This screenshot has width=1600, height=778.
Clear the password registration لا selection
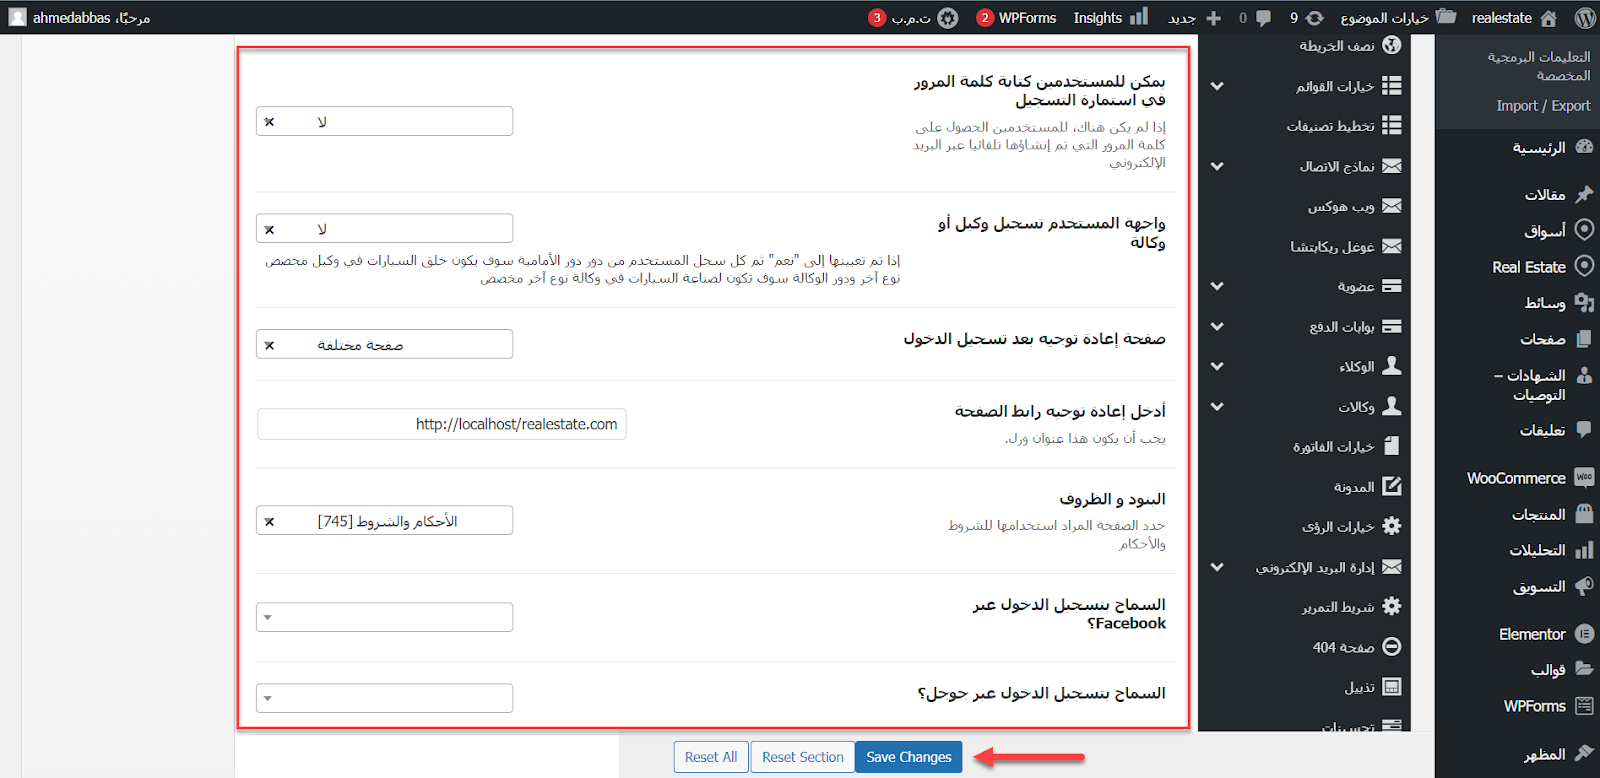[x=269, y=122]
